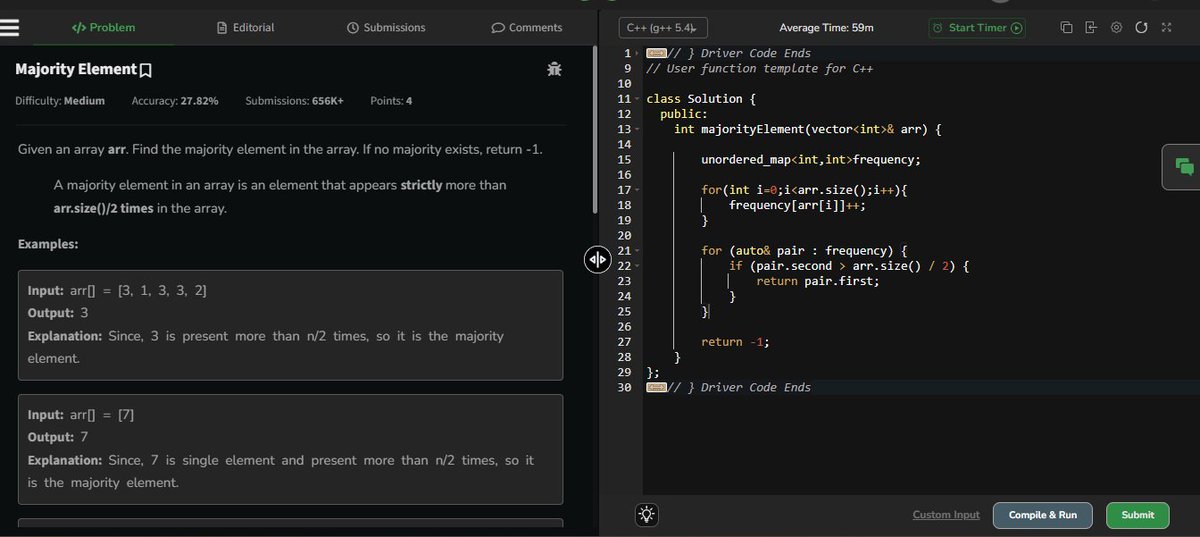The image size is (1200, 537).
Task: Click Compile & Run button
Action: click(x=1043, y=515)
